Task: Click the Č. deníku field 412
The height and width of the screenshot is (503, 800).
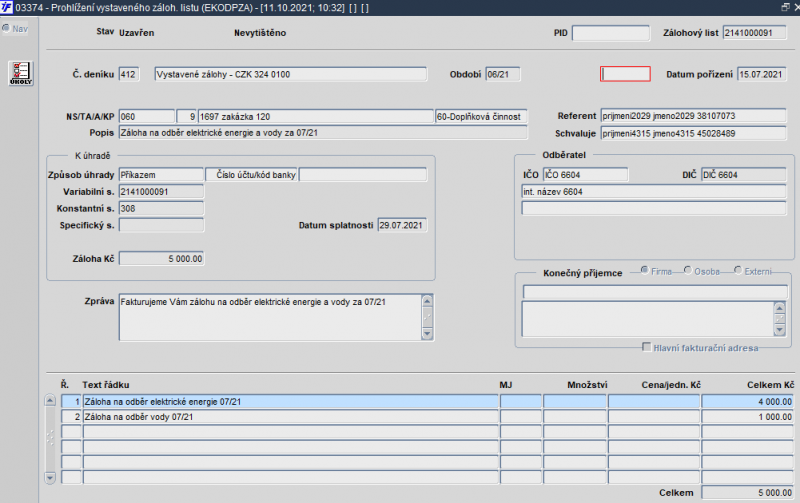Action: pyautogui.click(x=129, y=74)
